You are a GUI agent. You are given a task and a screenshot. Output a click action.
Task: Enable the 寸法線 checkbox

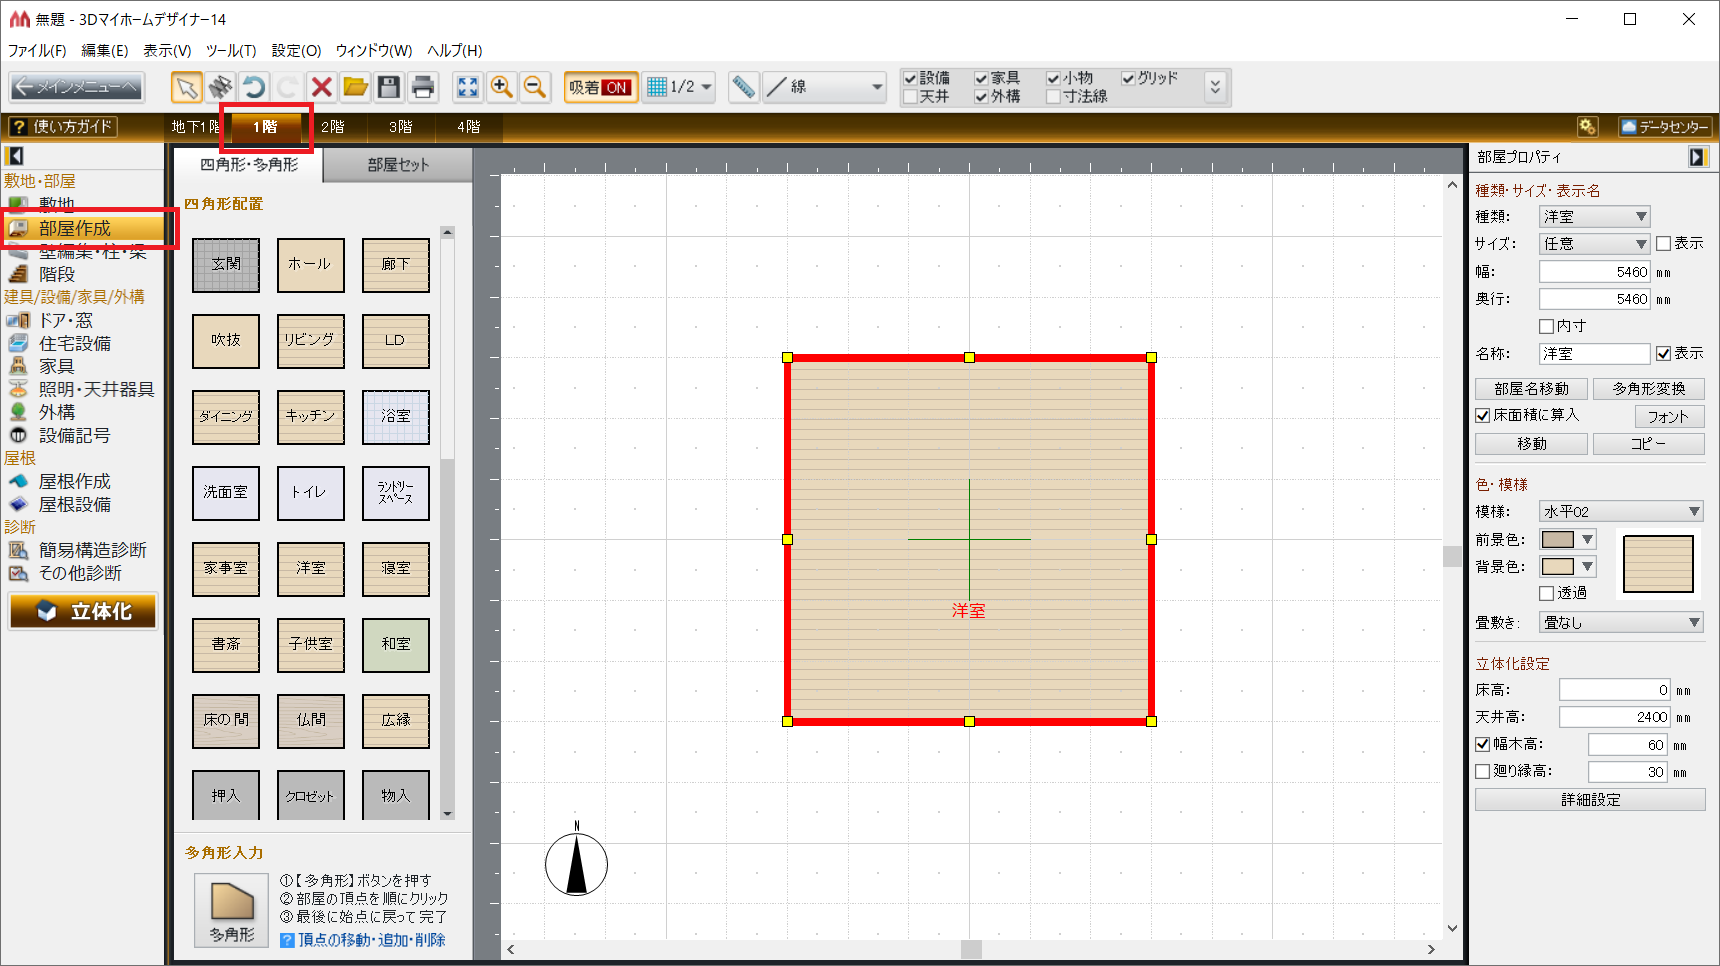tap(1053, 97)
